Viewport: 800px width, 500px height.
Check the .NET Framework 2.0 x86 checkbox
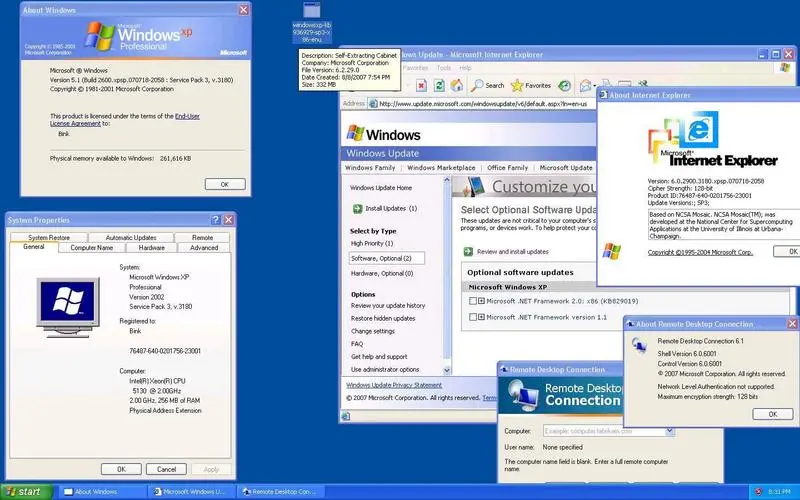[x=473, y=300]
